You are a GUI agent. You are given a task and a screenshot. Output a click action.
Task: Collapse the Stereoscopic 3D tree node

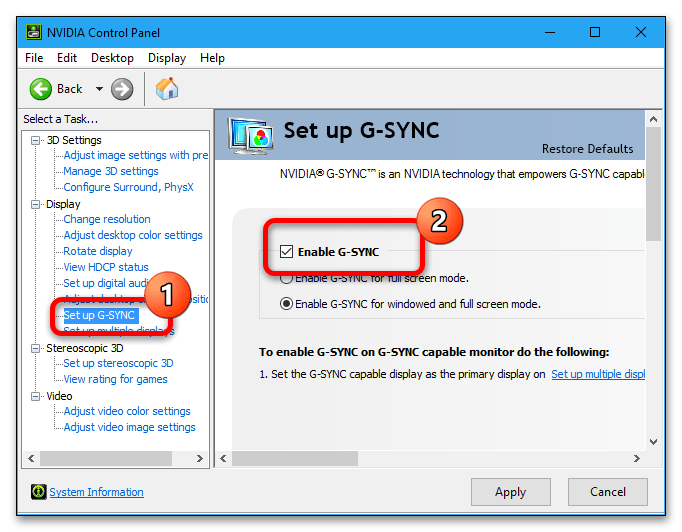click(x=35, y=348)
